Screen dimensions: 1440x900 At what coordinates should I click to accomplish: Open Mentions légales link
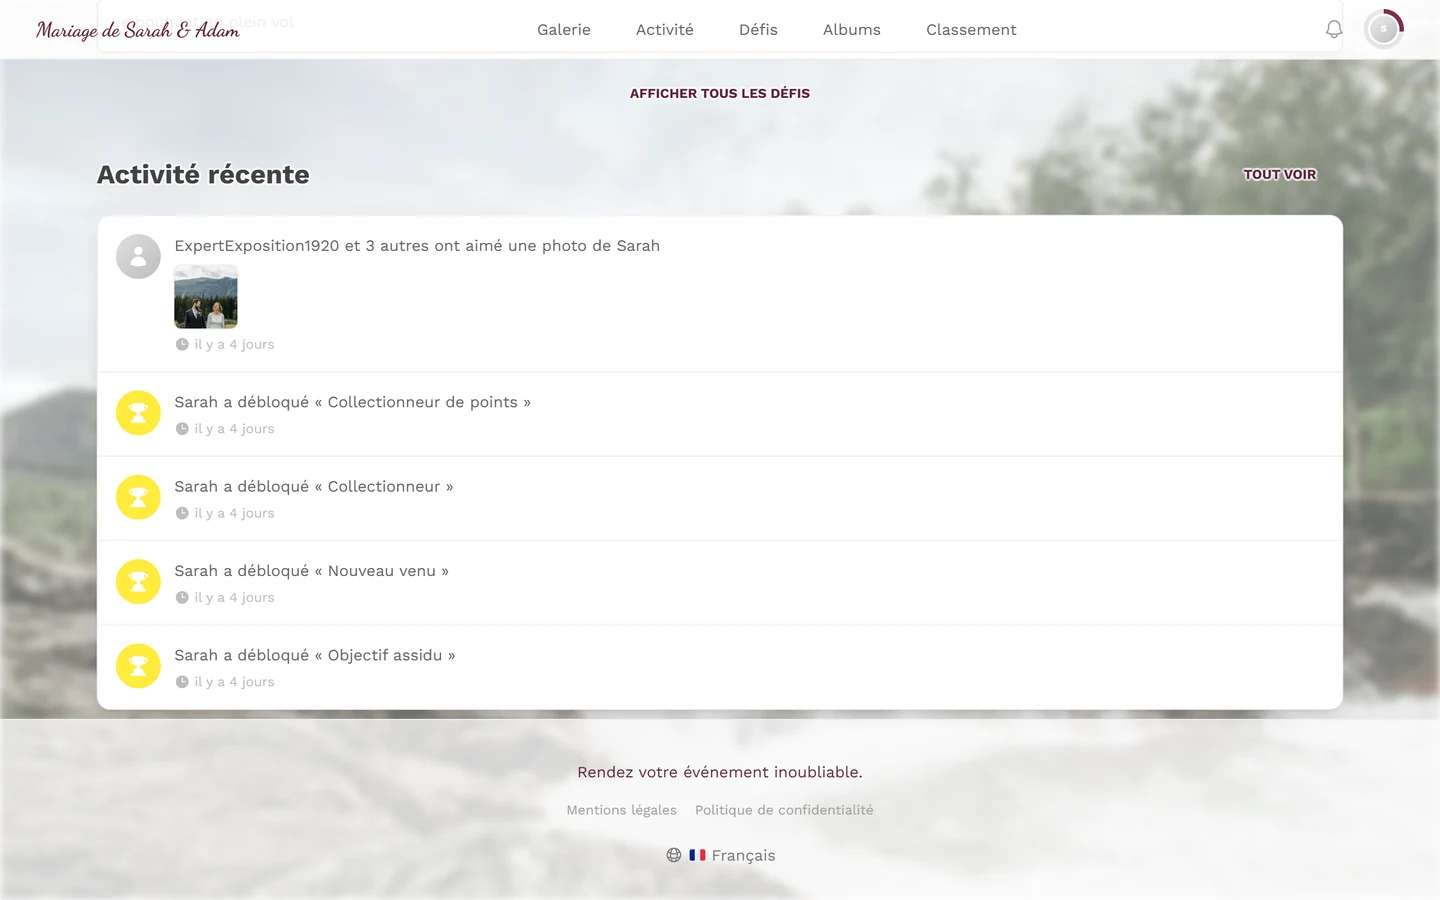coord(622,810)
